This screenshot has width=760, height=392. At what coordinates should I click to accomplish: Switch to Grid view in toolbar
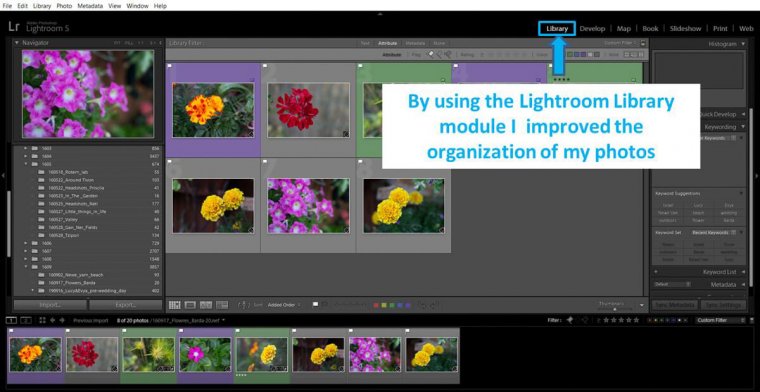coord(174,305)
